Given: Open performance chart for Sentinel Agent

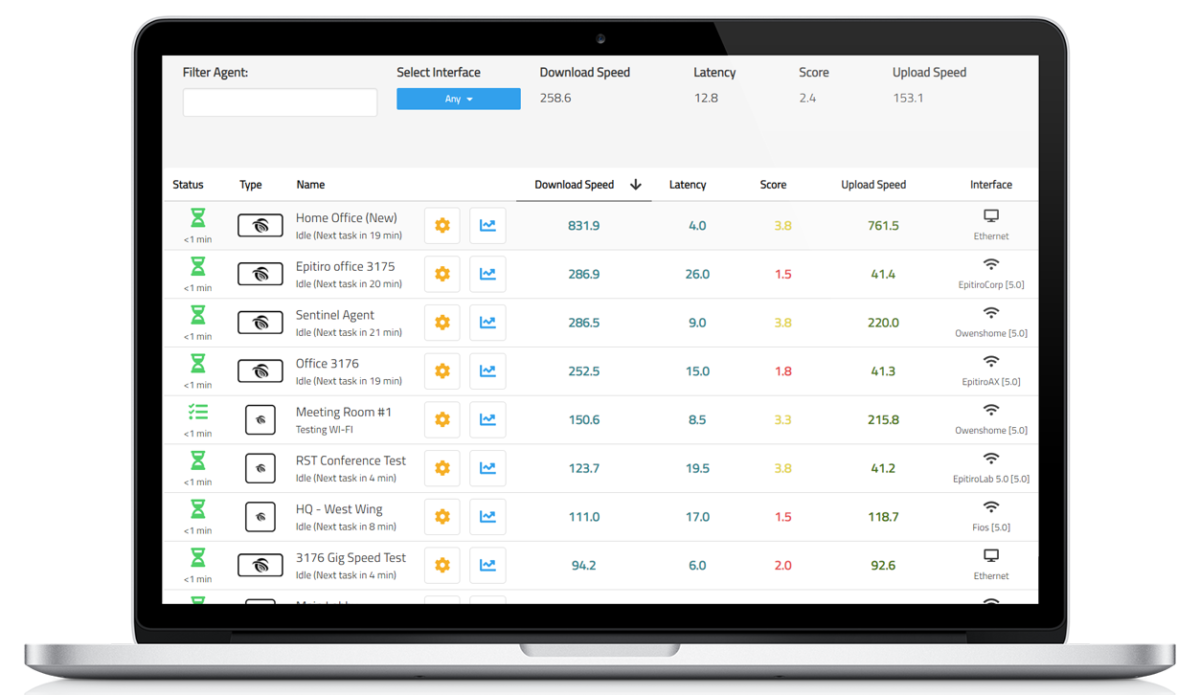Looking at the screenshot, I should 487,322.
